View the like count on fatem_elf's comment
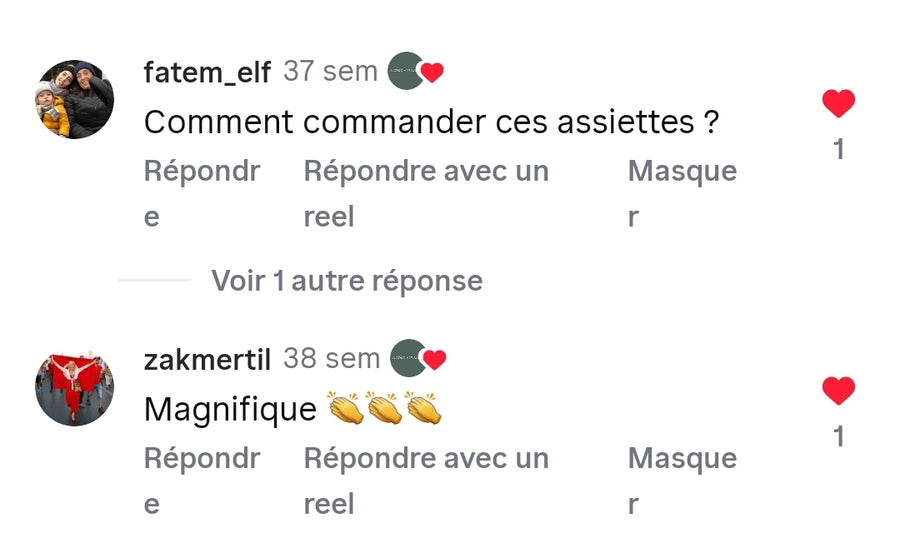This screenshot has height=548, width=900. point(838,149)
